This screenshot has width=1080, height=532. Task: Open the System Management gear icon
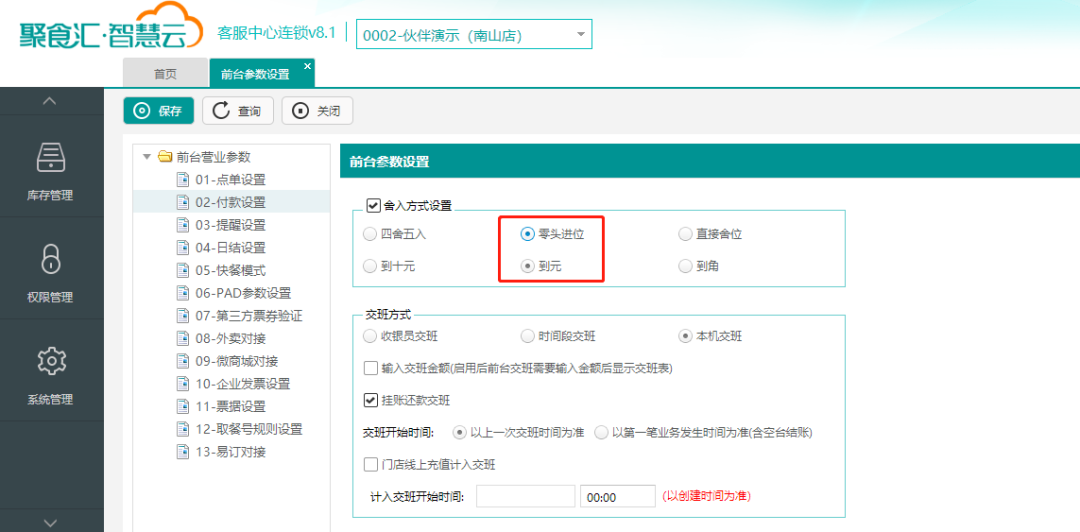[51, 361]
